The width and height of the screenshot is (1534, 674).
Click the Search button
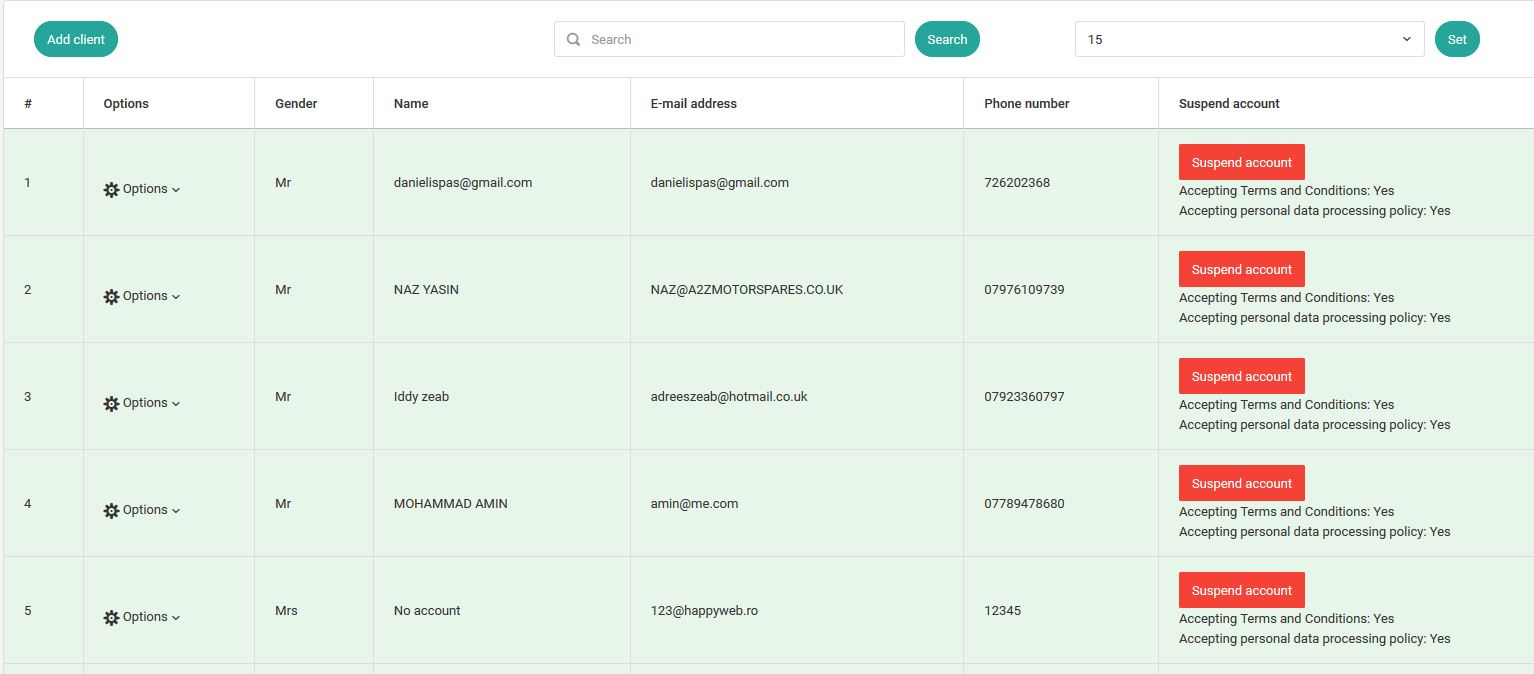click(947, 39)
